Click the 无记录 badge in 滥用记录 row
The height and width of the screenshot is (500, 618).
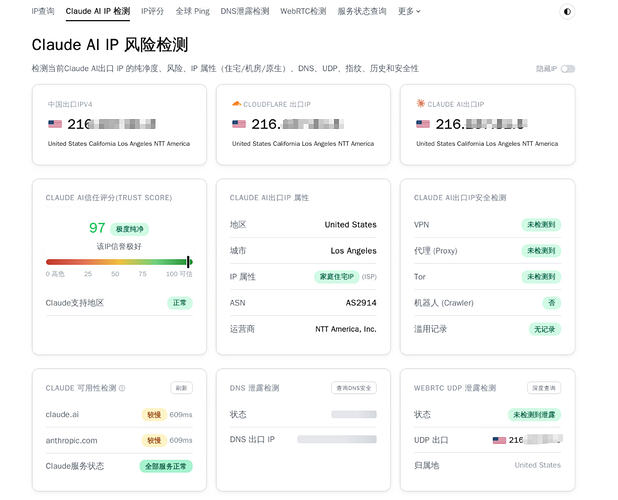pyautogui.click(x=544, y=329)
